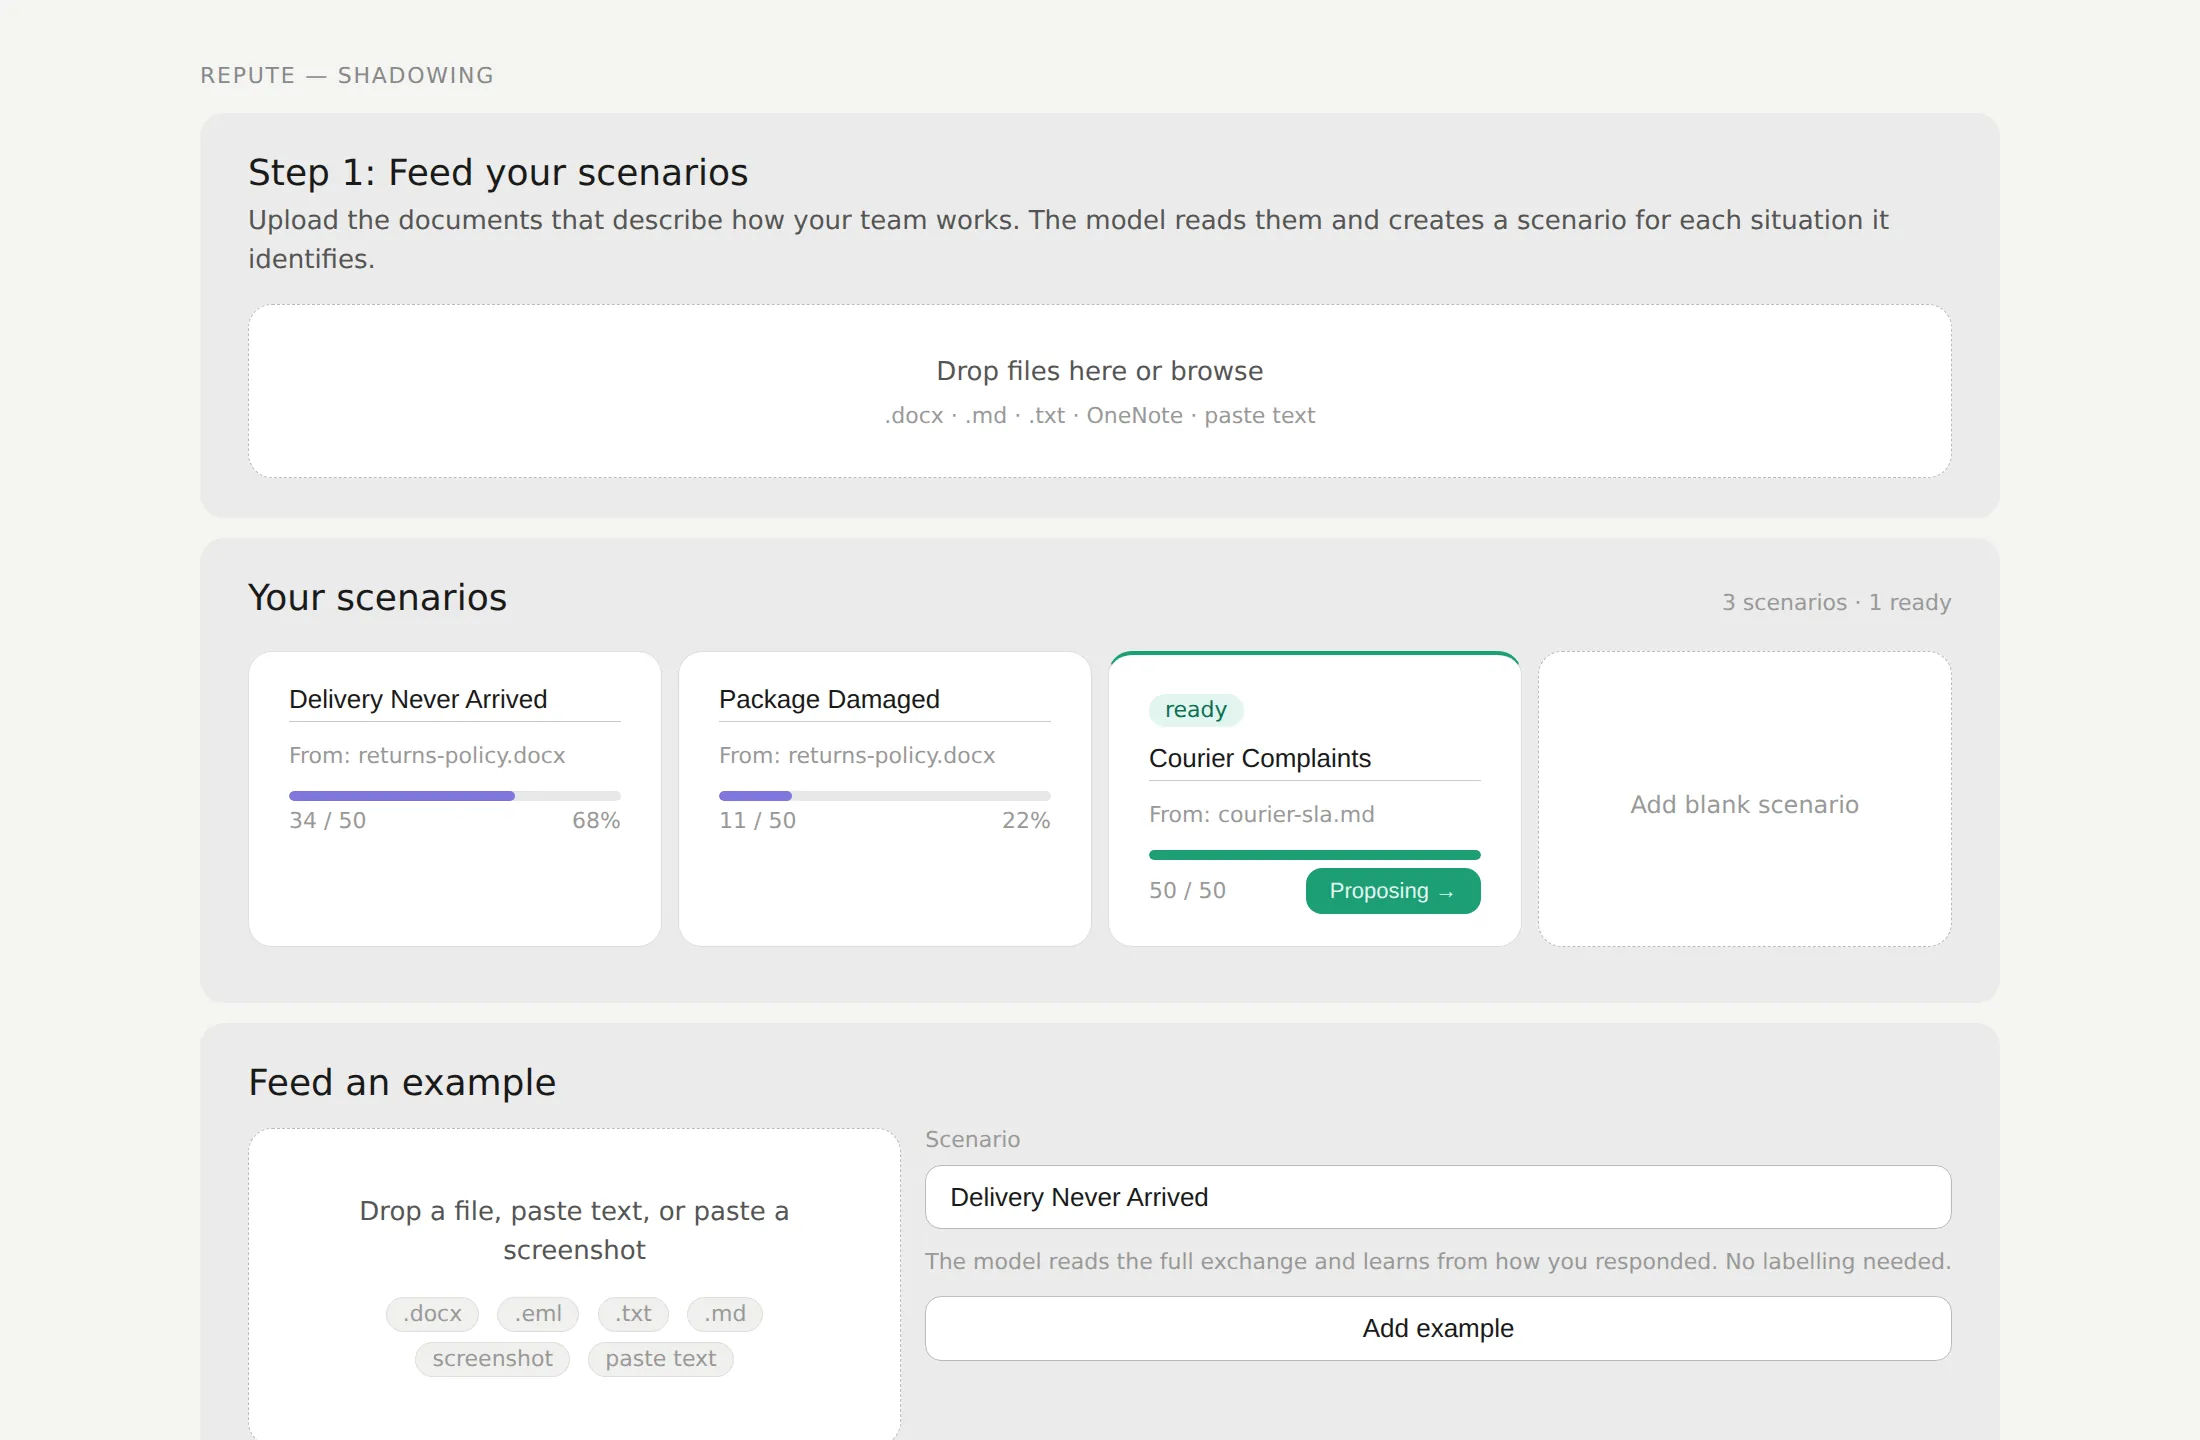
Task: Select the .txt file type chip
Action: click(x=633, y=1314)
